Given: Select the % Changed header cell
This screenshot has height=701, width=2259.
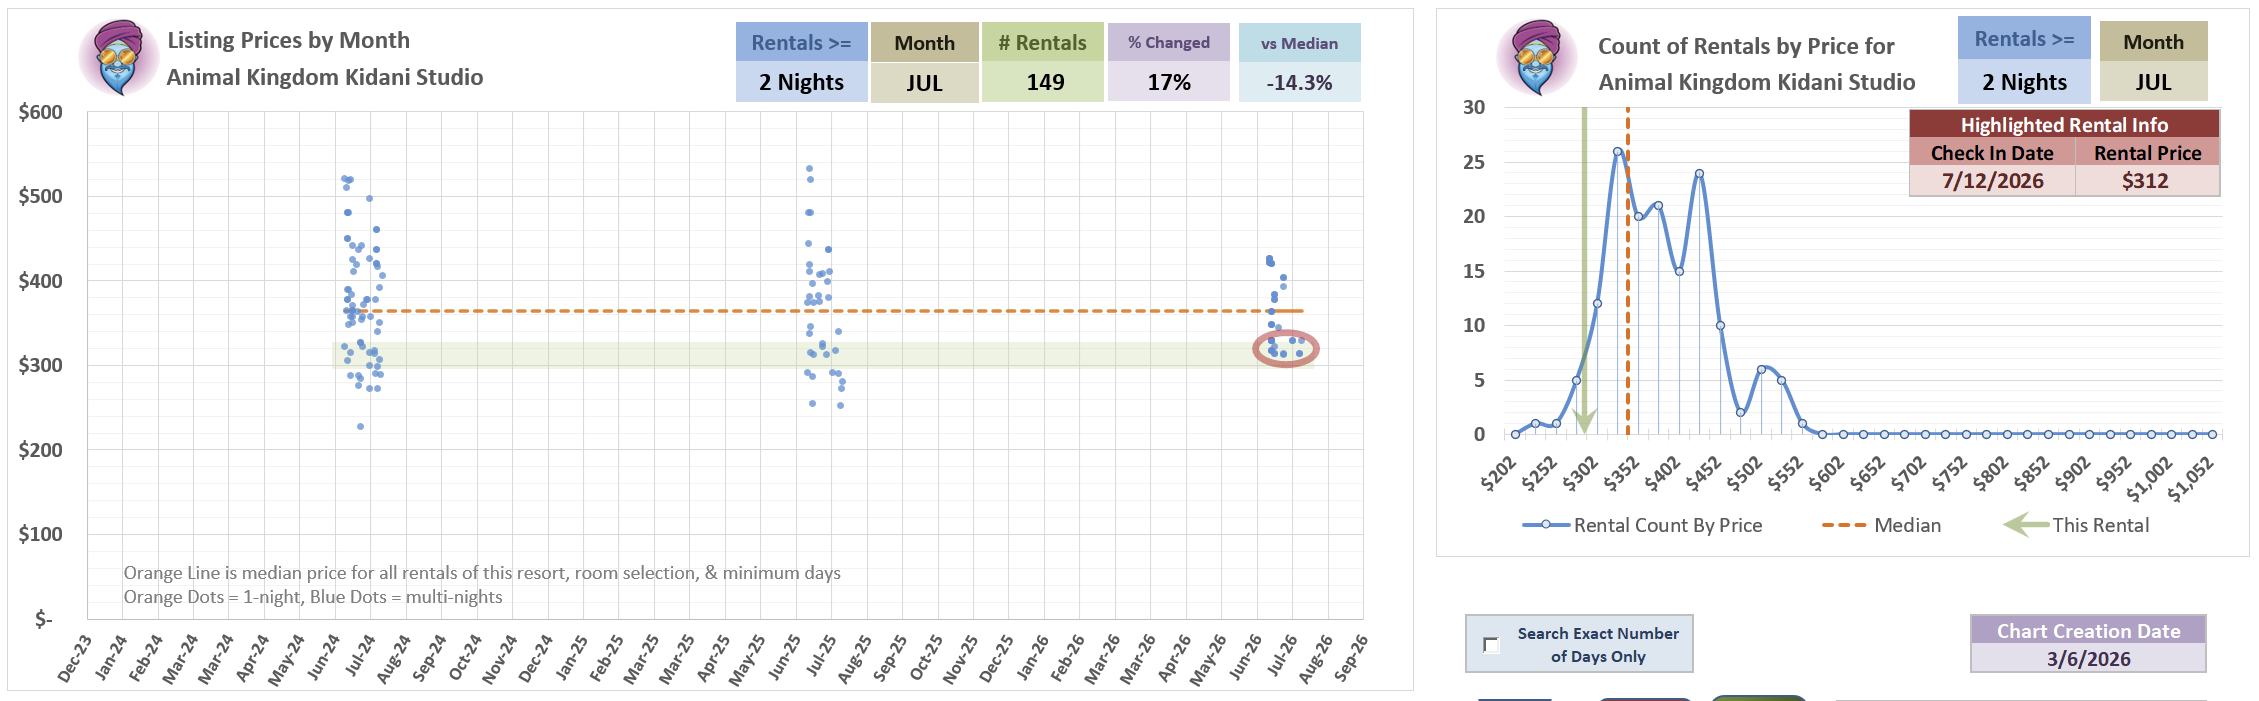Looking at the screenshot, I should [x=1169, y=43].
